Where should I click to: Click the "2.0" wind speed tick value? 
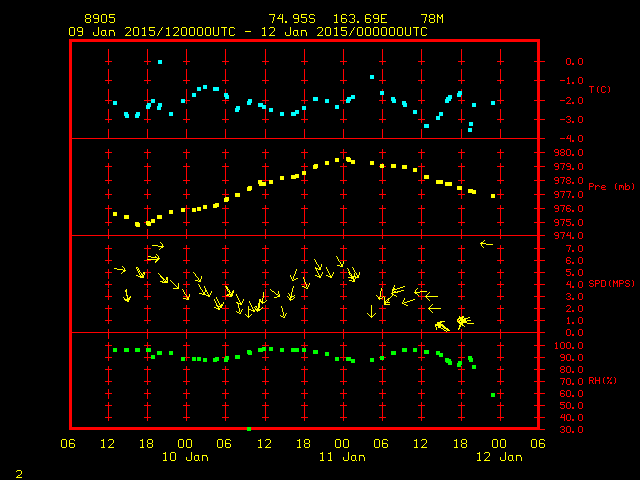(574, 309)
